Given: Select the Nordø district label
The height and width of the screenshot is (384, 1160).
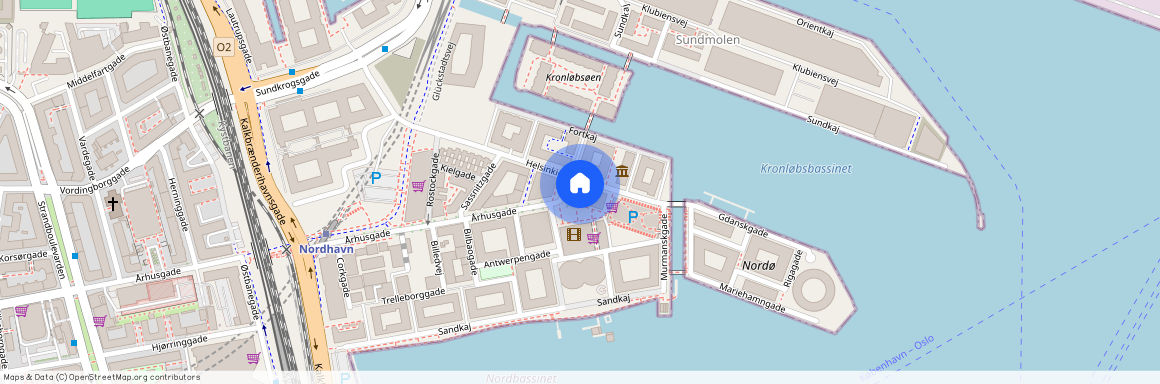Looking at the screenshot, I should 758,265.
